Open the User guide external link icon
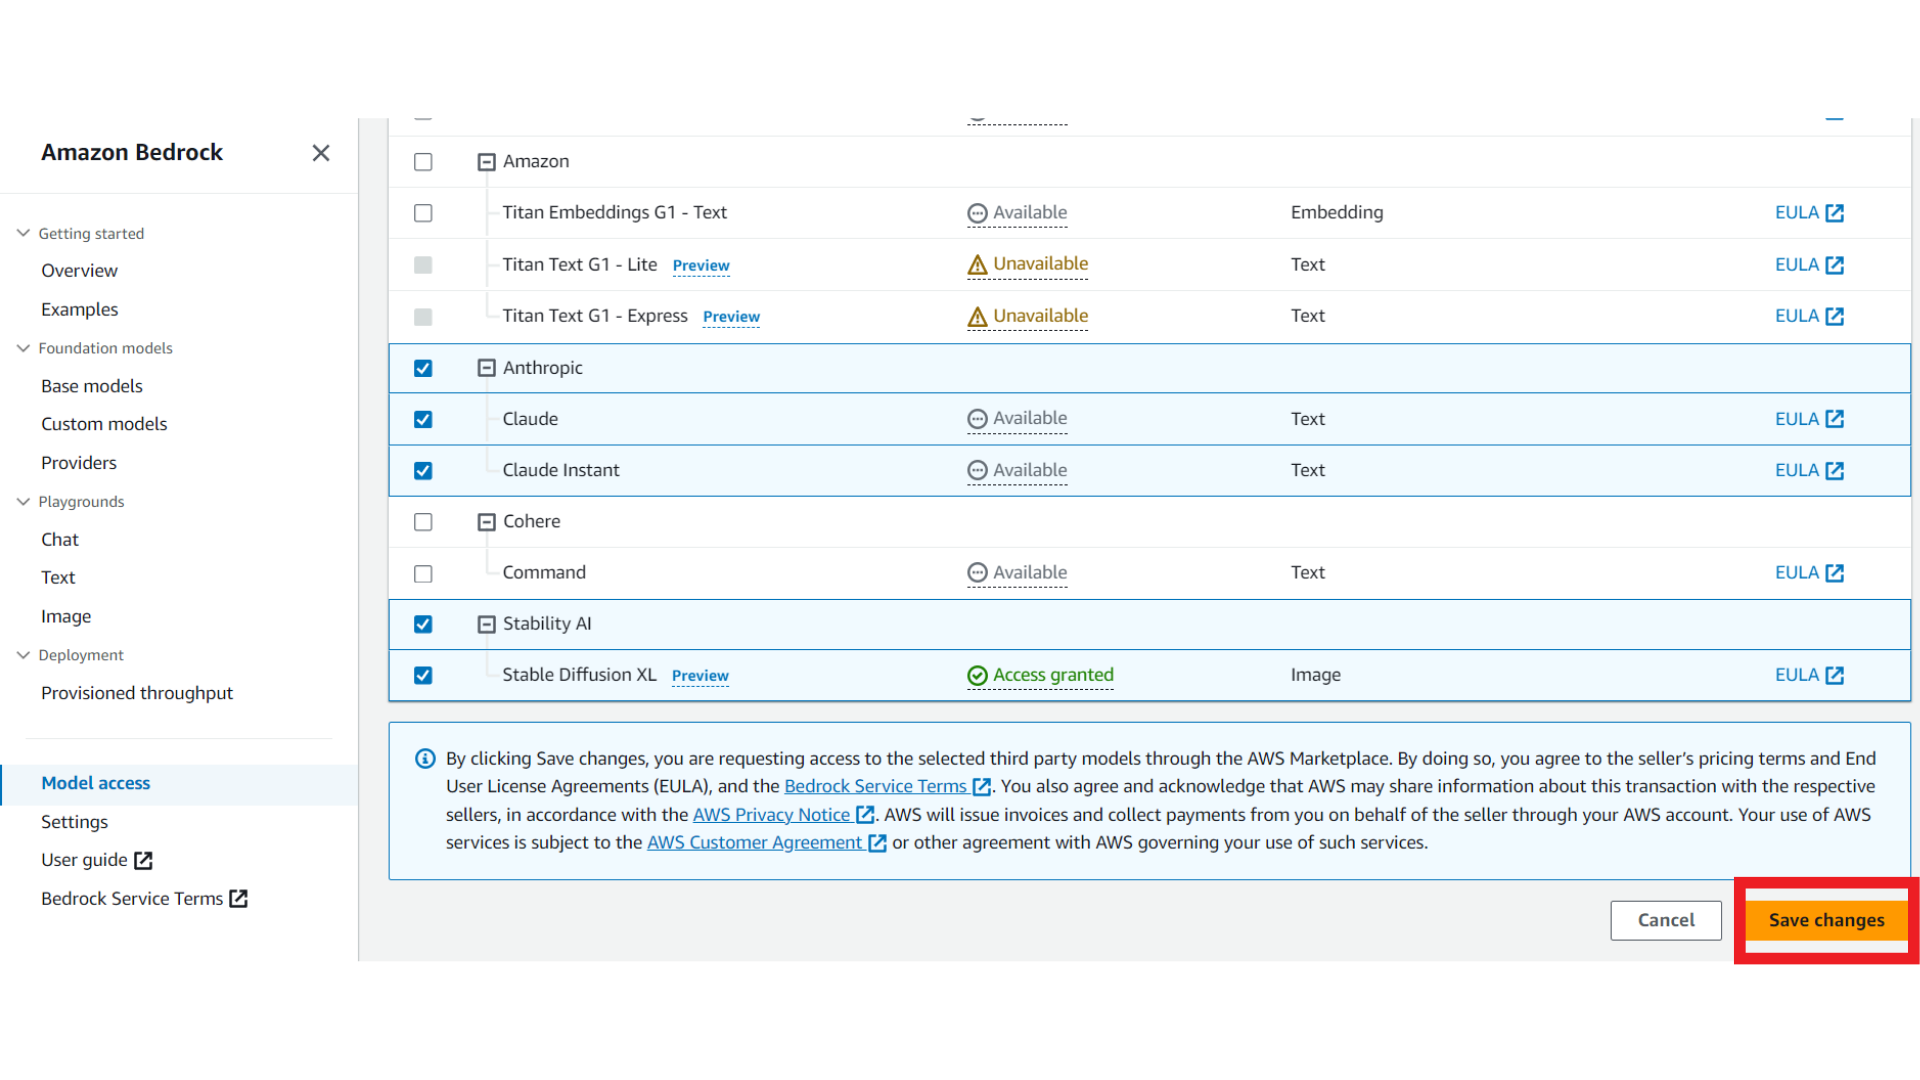This screenshot has width=1920, height=1080. pos(143,860)
